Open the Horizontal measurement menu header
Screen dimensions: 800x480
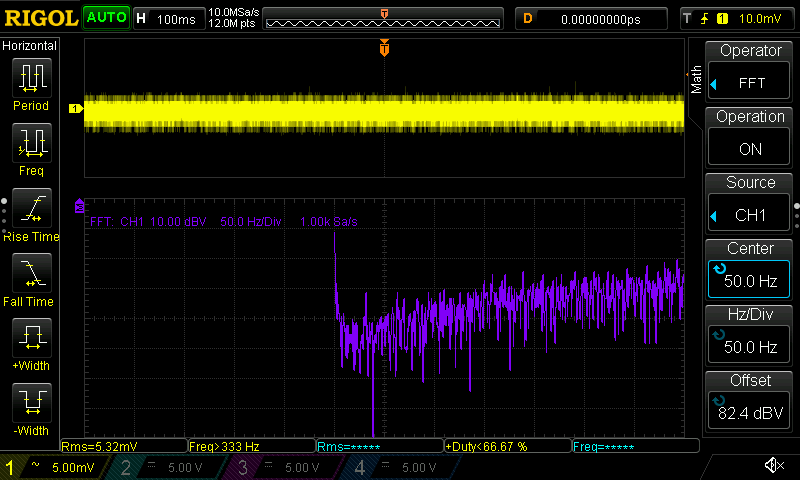tap(30, 46)
